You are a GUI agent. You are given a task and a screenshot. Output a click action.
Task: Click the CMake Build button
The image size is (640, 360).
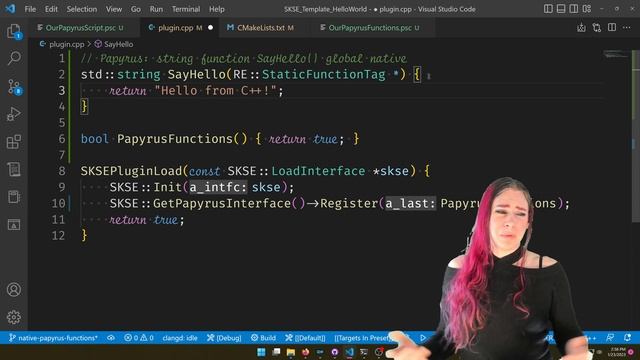(263, 338)
